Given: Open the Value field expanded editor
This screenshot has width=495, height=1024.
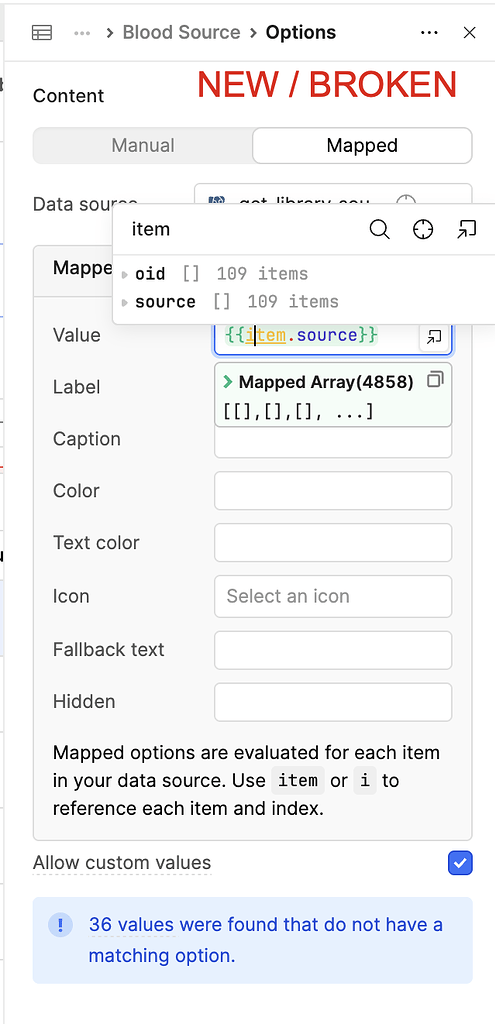Looking at the screenshot, I should coord(434,337).
